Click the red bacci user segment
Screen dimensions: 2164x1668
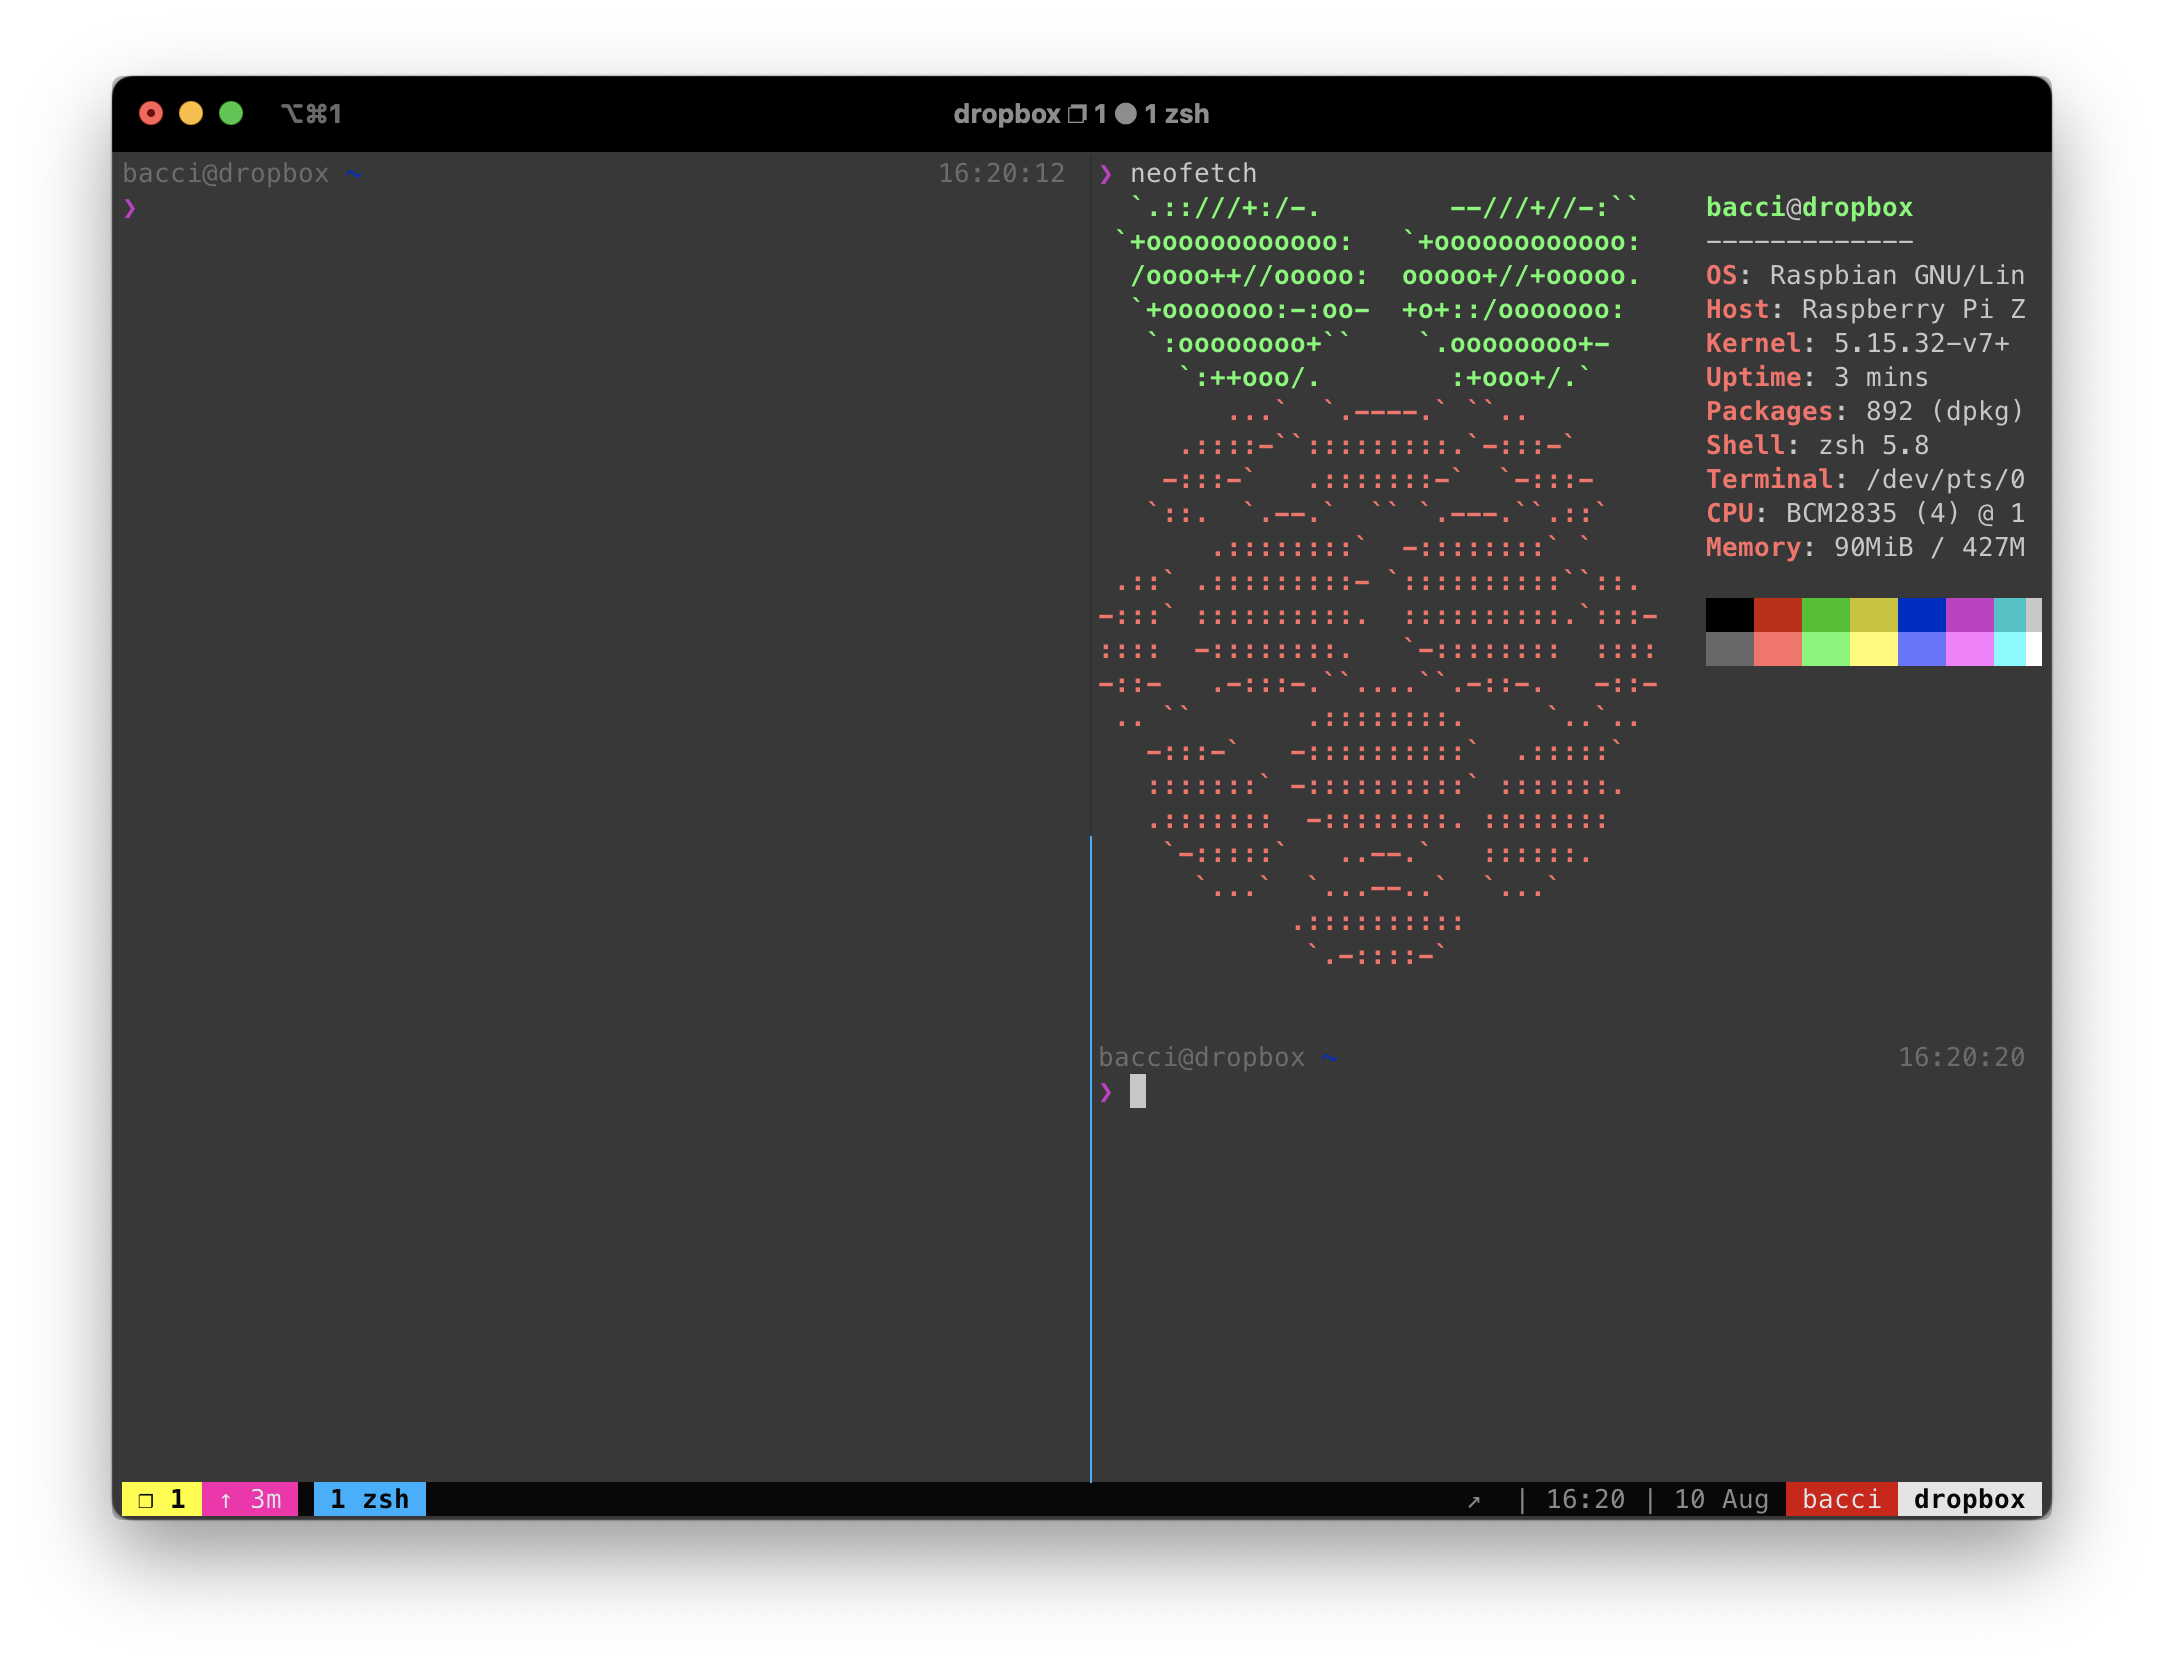pyautogui.click(x=1841, y=1499)
